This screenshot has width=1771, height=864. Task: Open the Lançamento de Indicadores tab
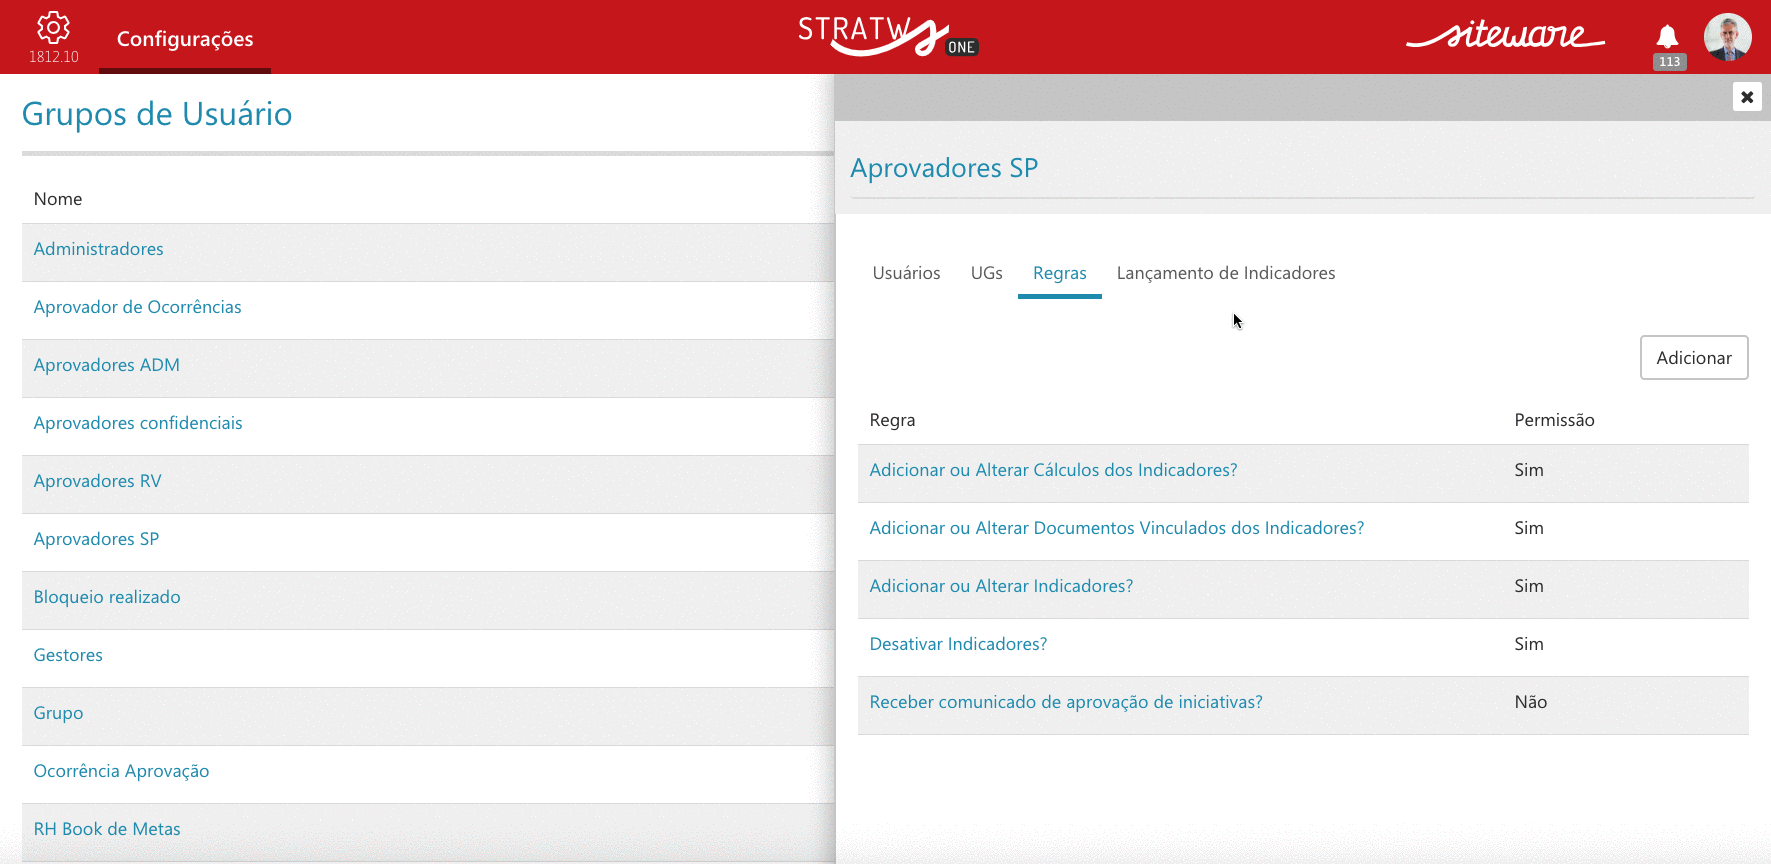1226,273
